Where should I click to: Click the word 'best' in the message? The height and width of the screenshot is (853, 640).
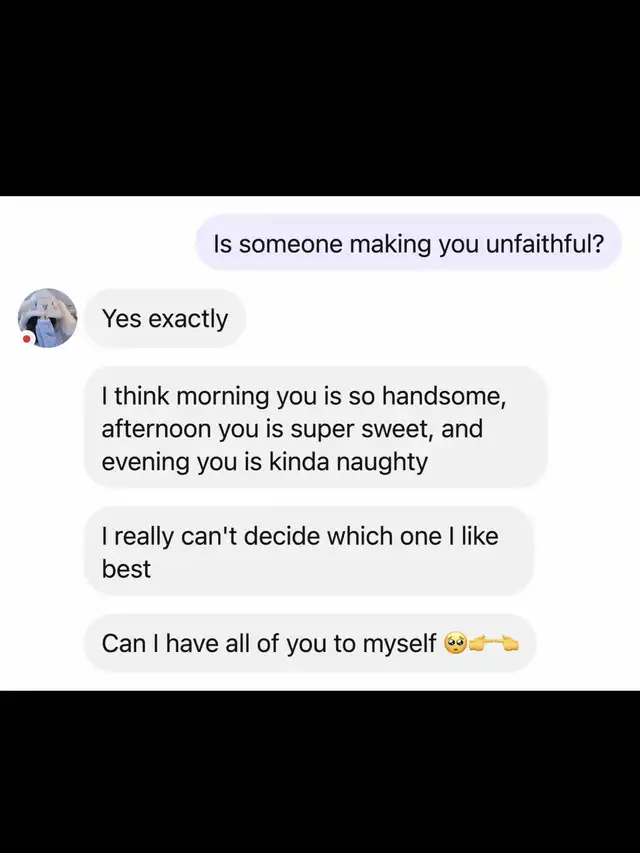[x=126, y=569]
